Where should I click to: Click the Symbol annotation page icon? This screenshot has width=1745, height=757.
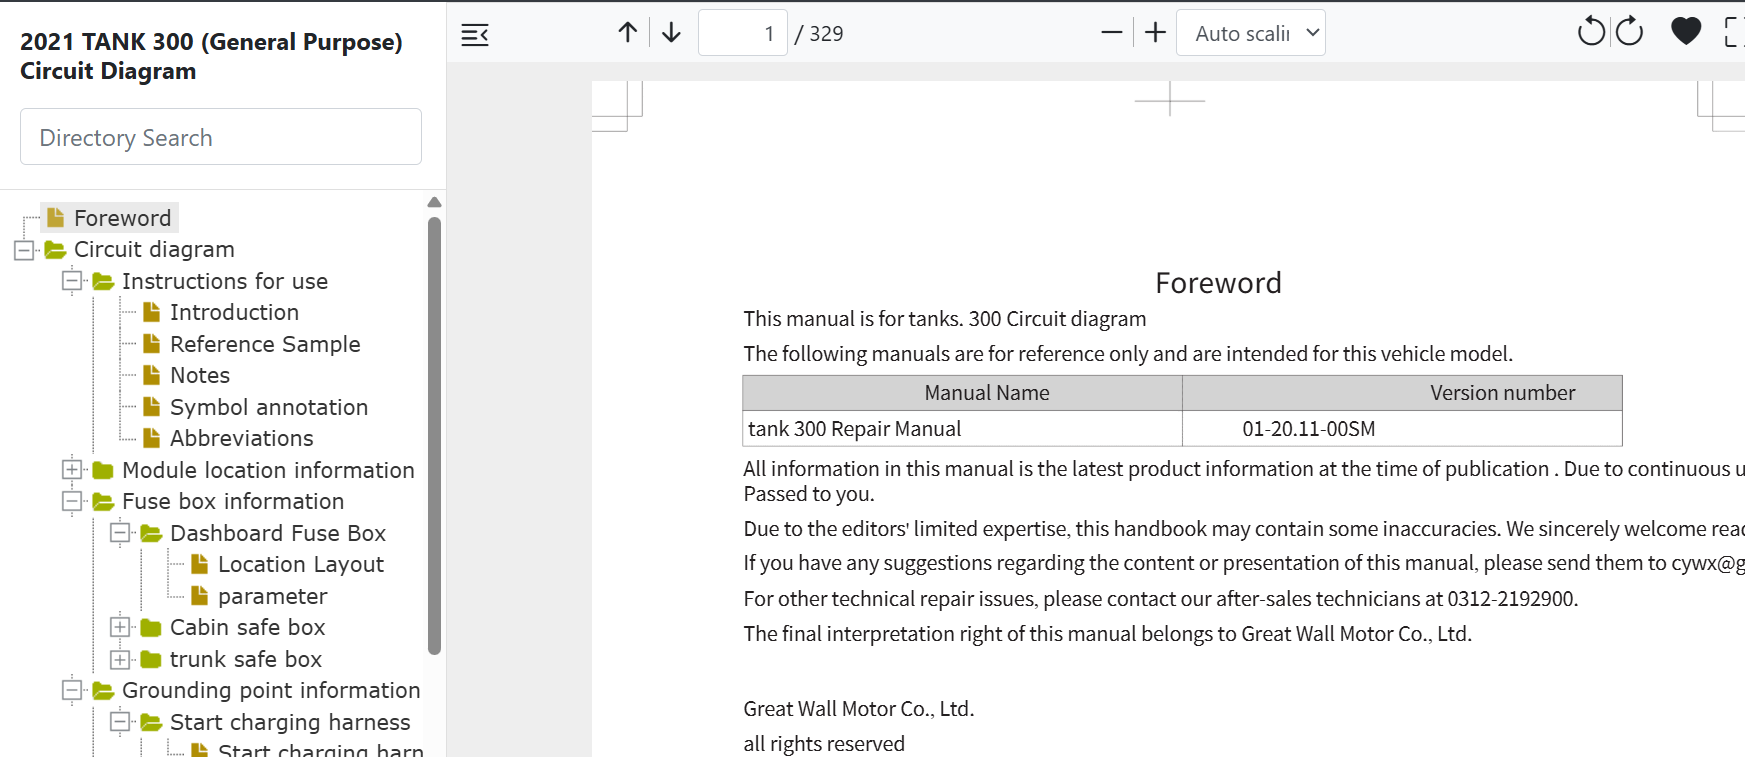[152, 407]
